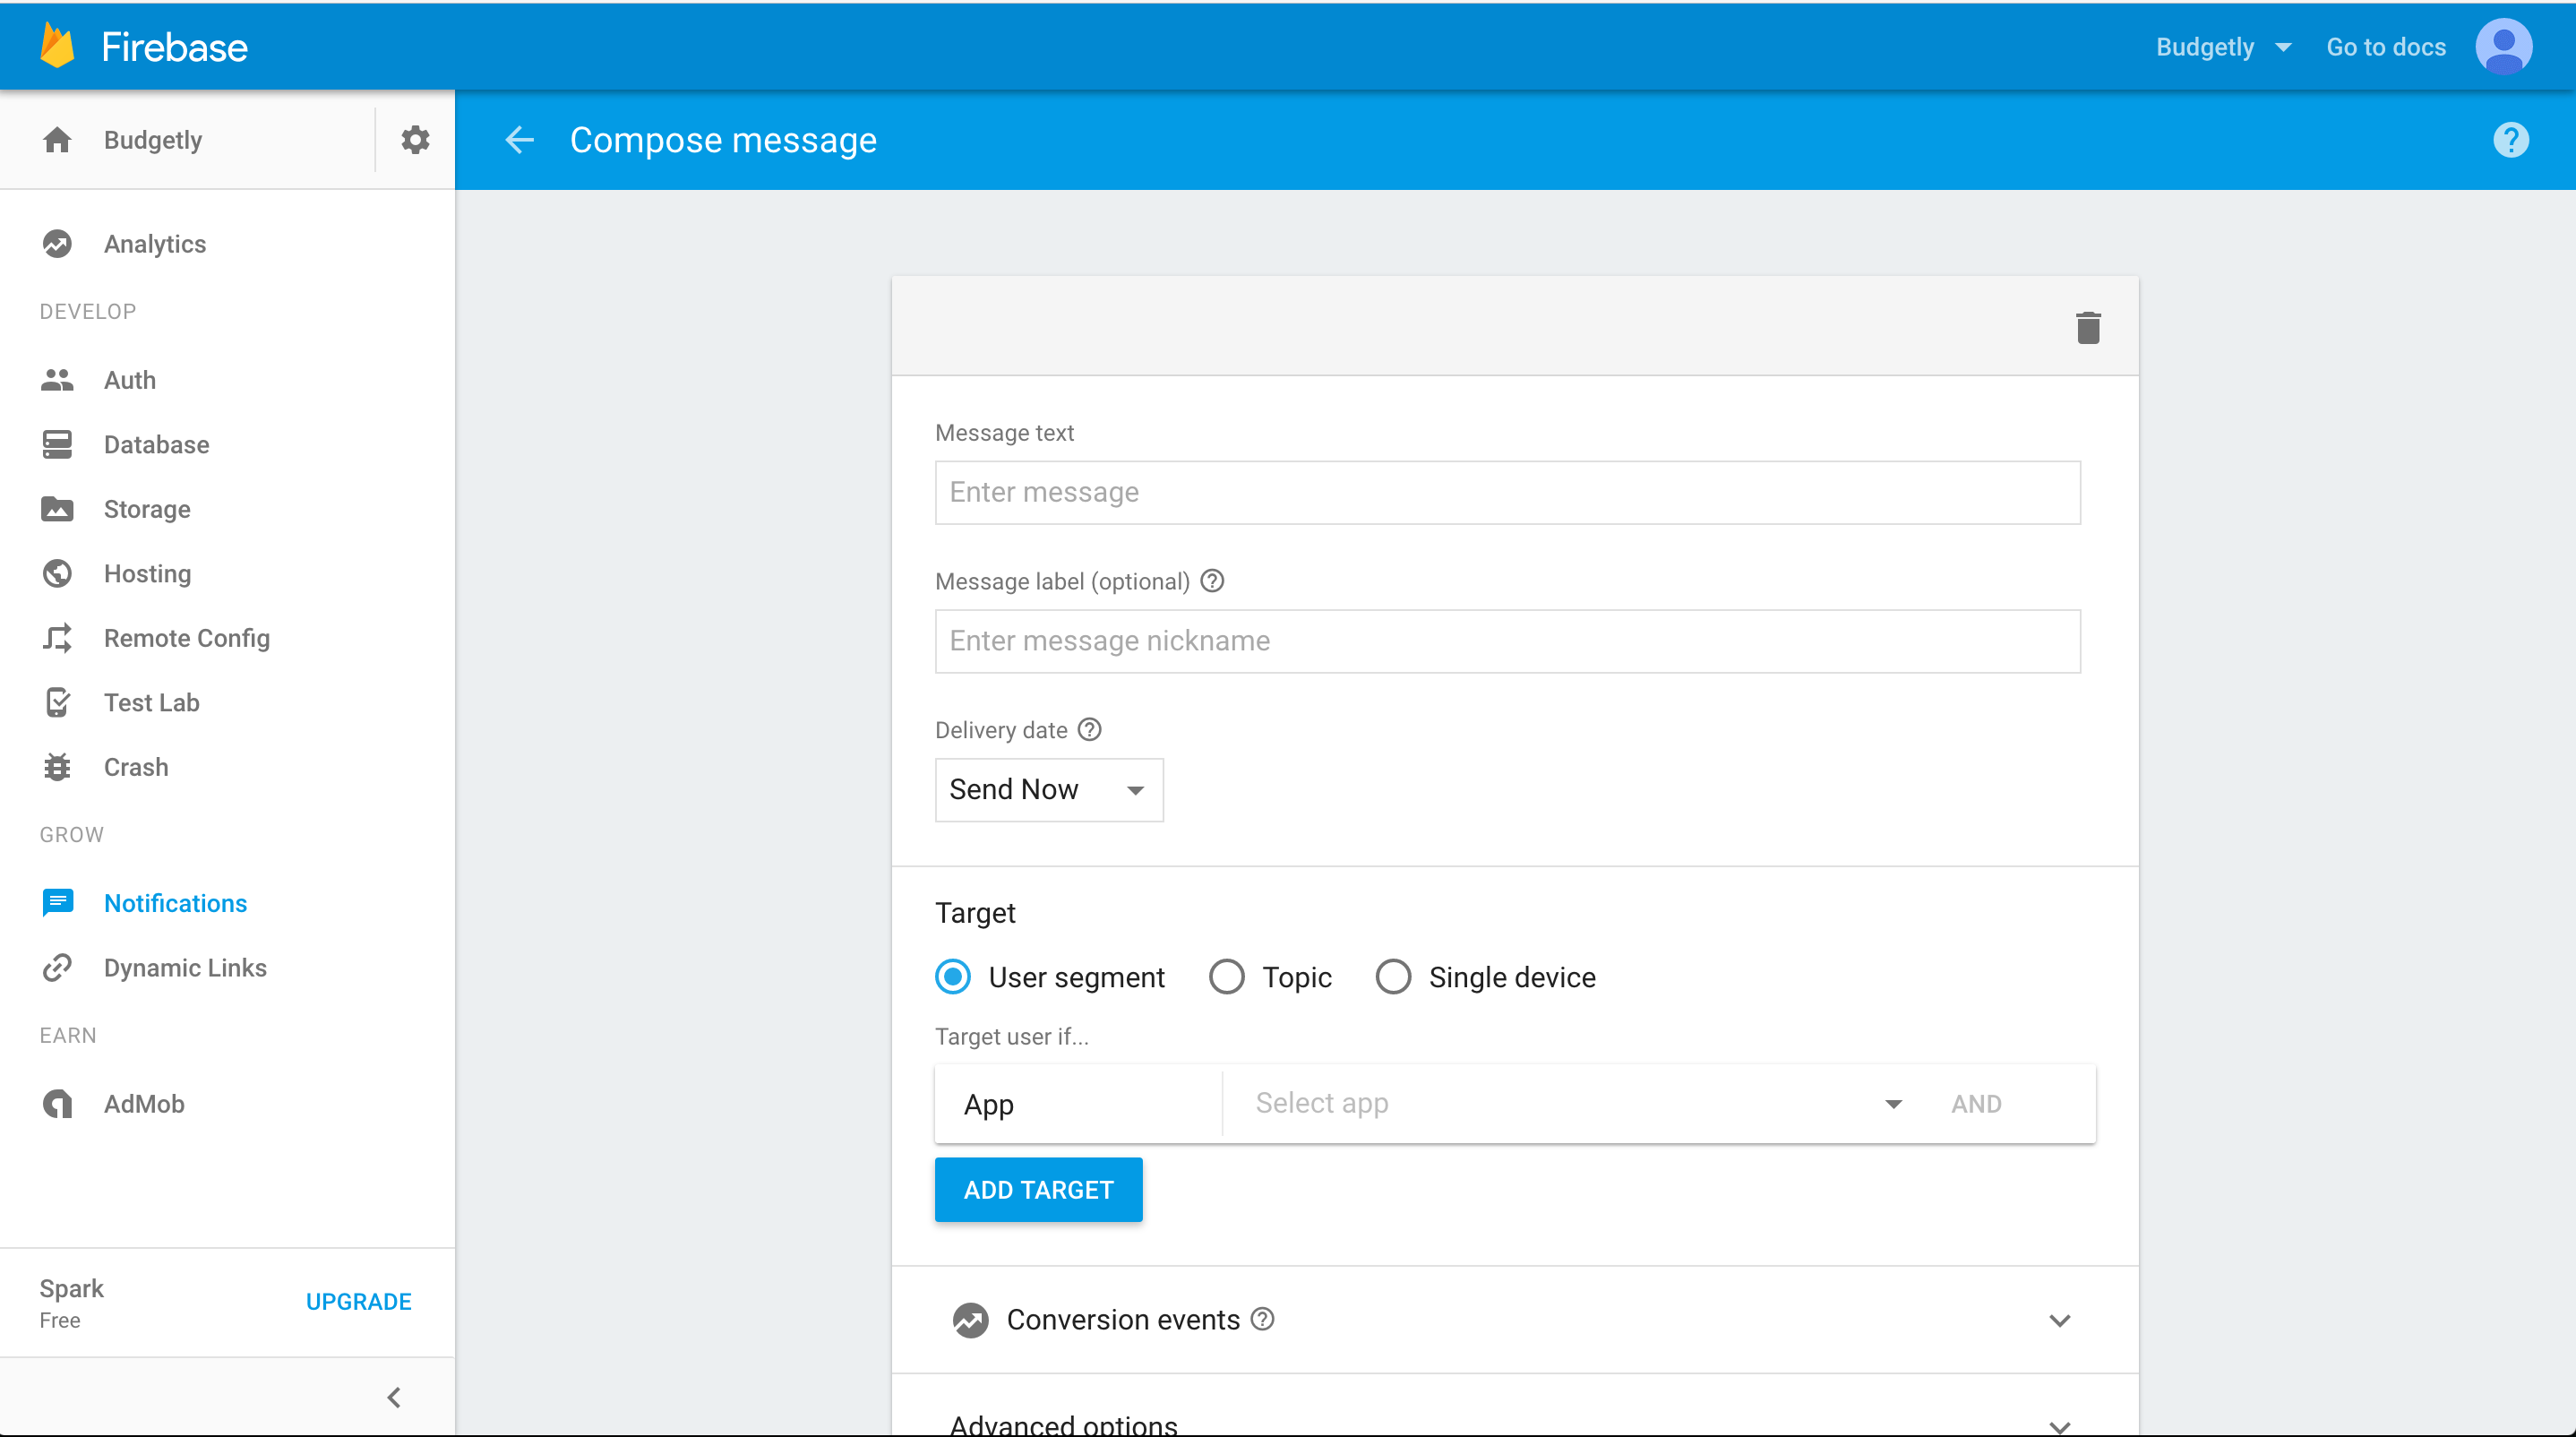Click ADD TARGET button
2576x1437 pixels.
1037,1189
